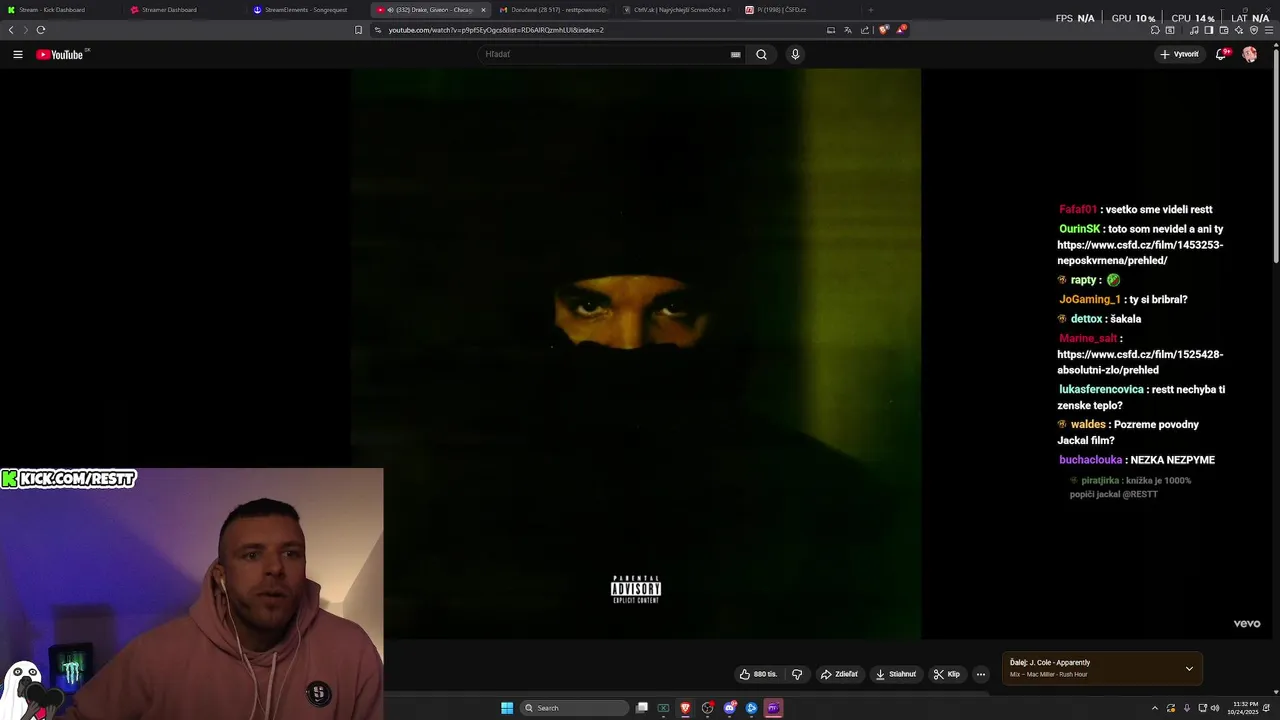Click the vevo logo on the video
1280x720 pixels.
click(1247, 624)
